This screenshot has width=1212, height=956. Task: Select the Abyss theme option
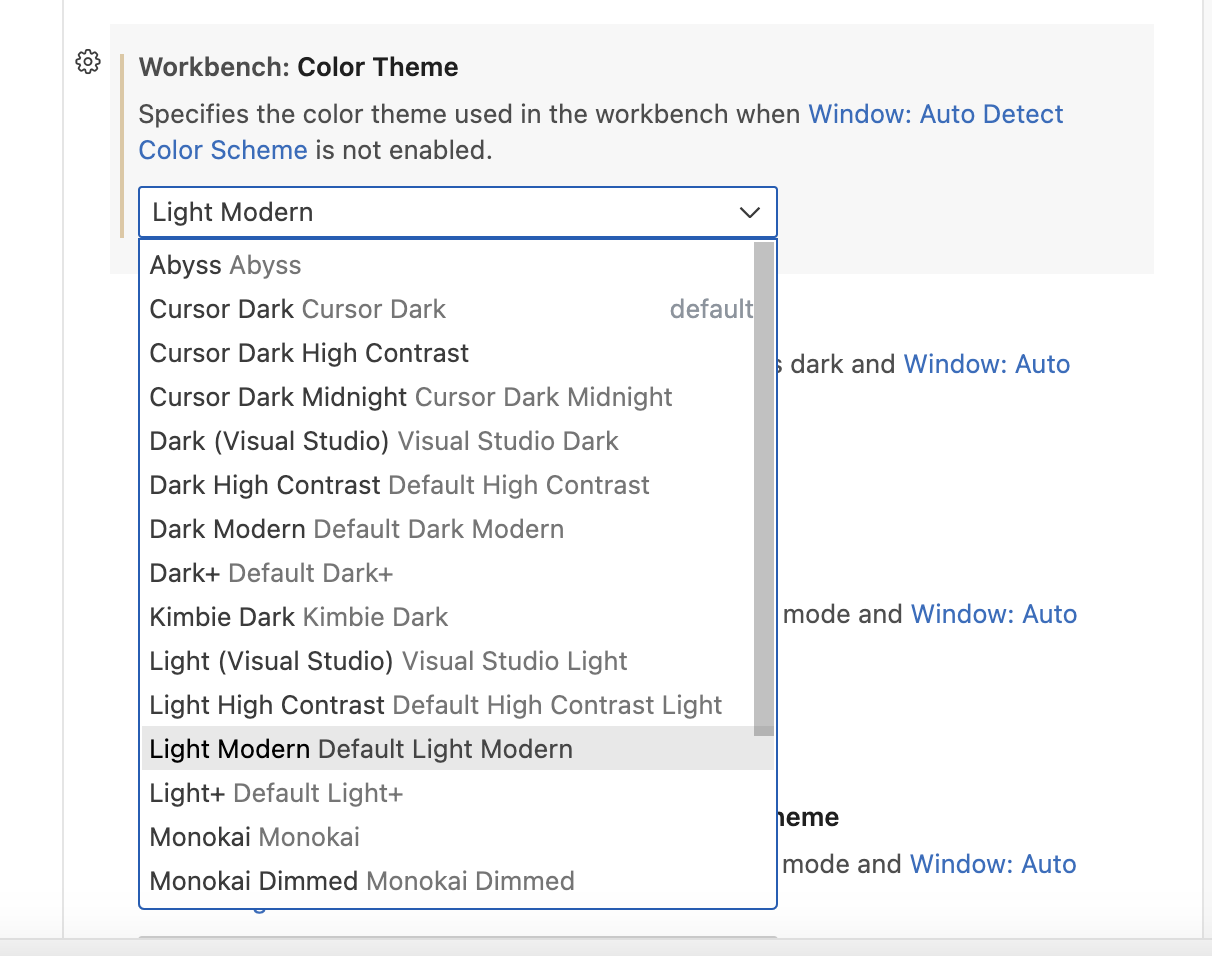(225, 265)
